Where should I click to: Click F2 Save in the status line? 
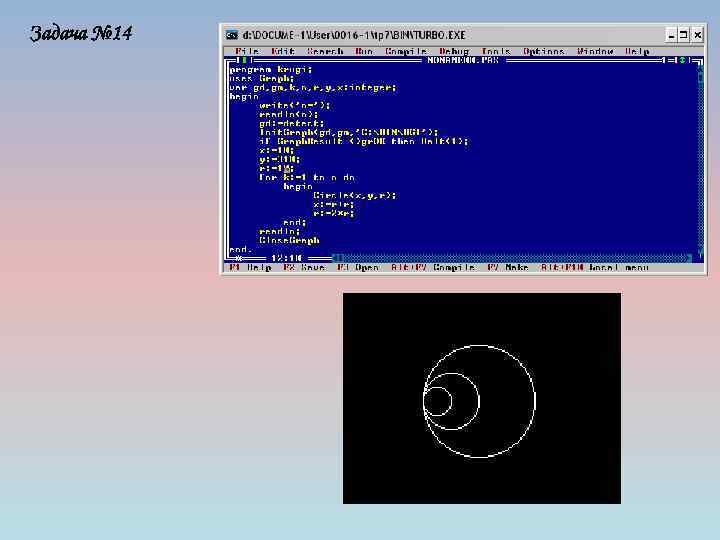305,267
